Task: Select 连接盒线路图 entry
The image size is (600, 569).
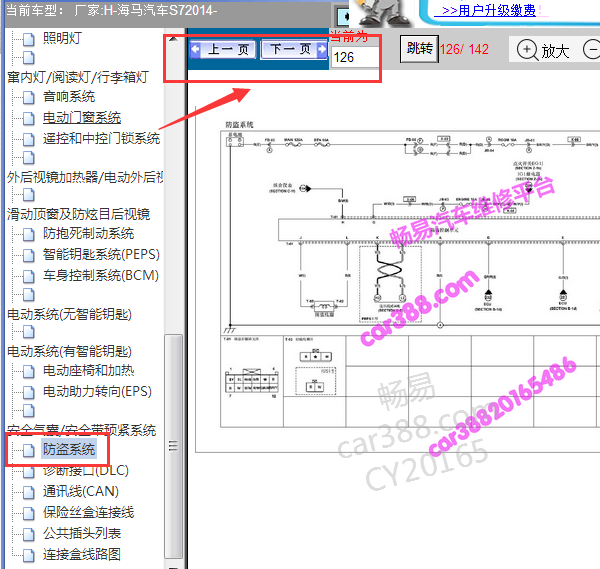Action: pyautogui.click(x=82, y=554)
